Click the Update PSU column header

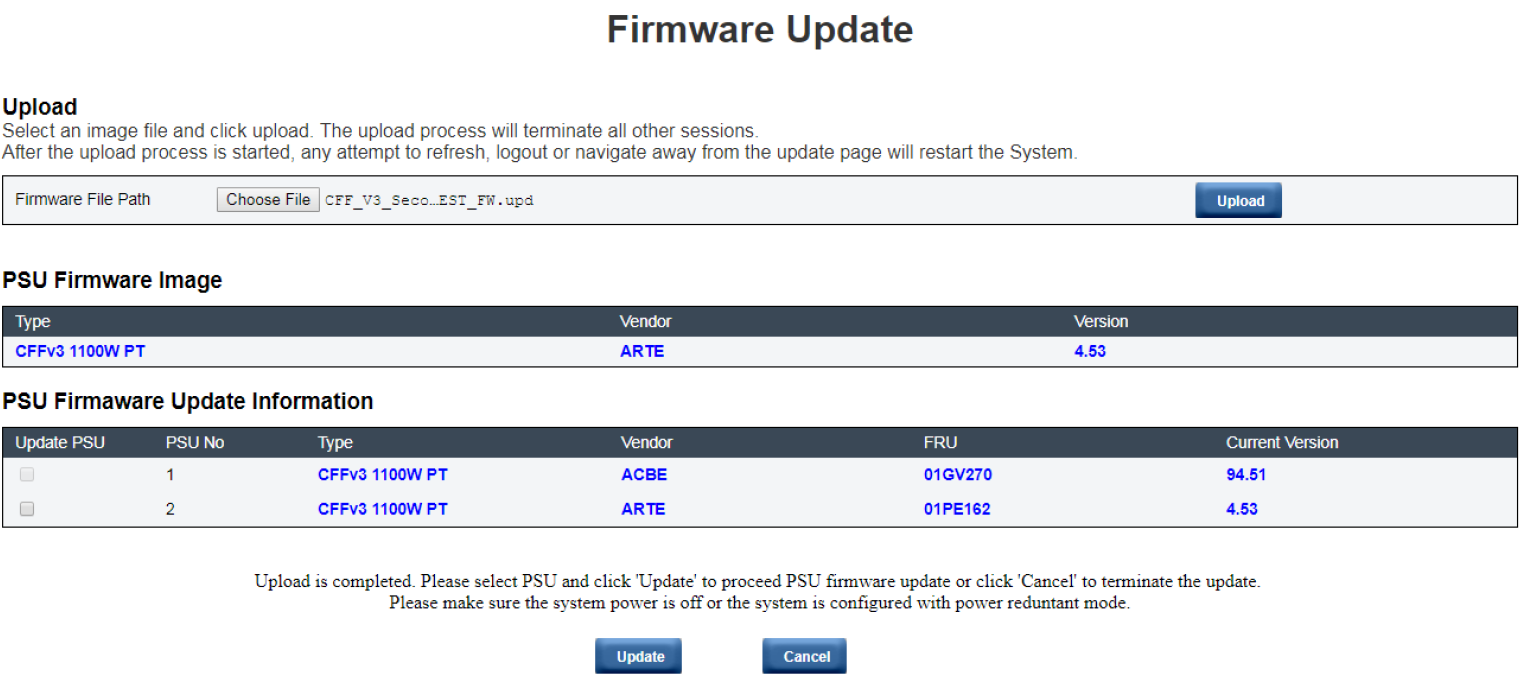tap(60, 442)
